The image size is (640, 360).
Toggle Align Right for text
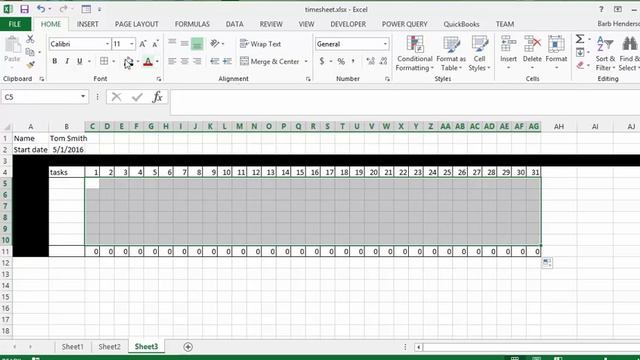click(x=197, y=61)
